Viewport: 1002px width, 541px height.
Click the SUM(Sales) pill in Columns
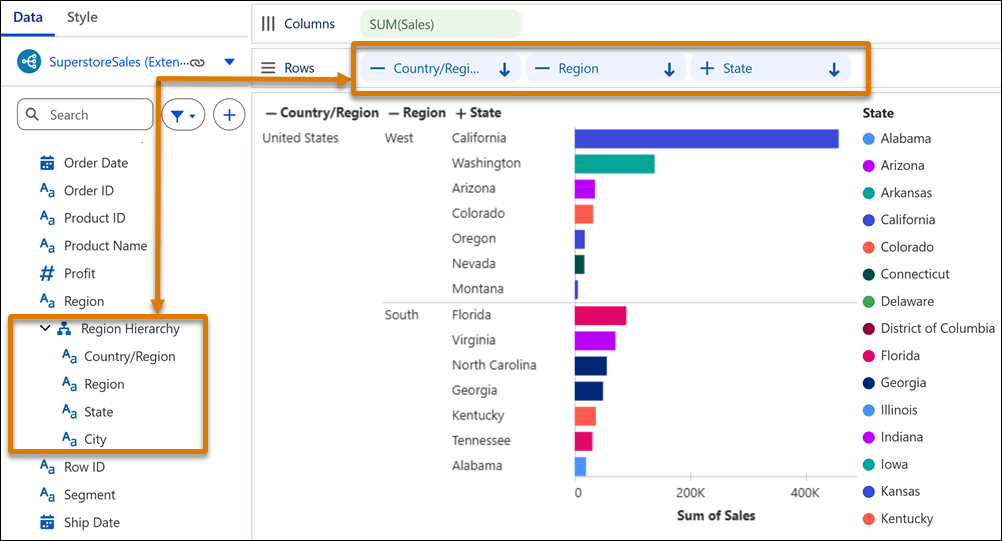(441, 24)
